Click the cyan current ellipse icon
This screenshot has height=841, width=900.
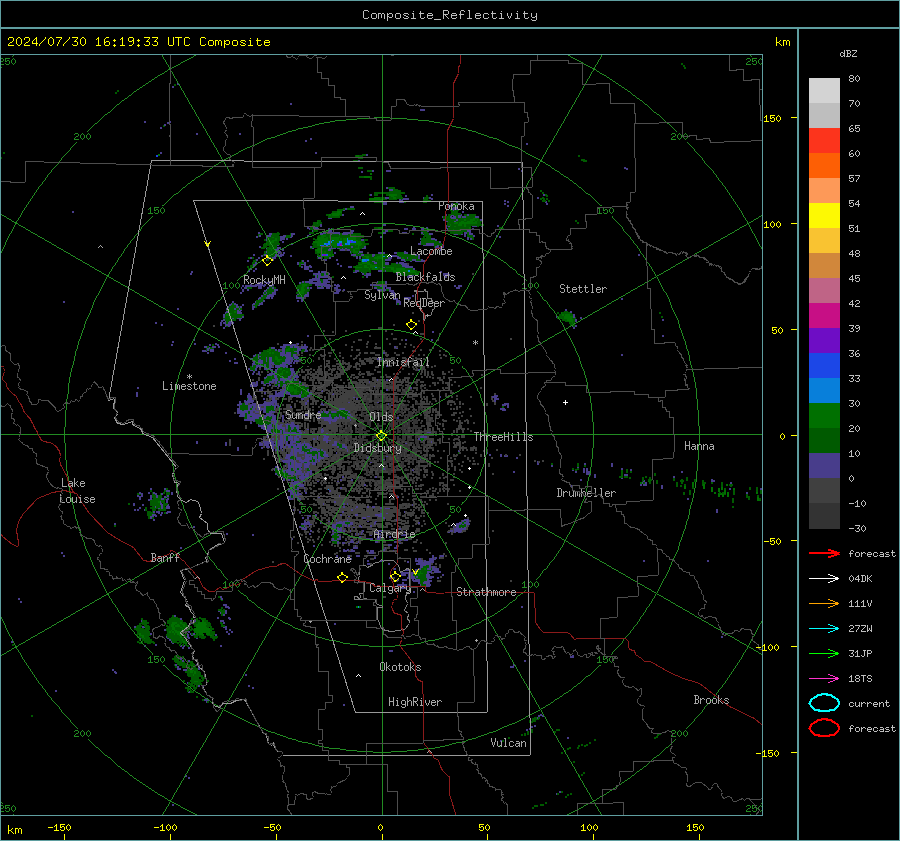click(x=824, y=703)
